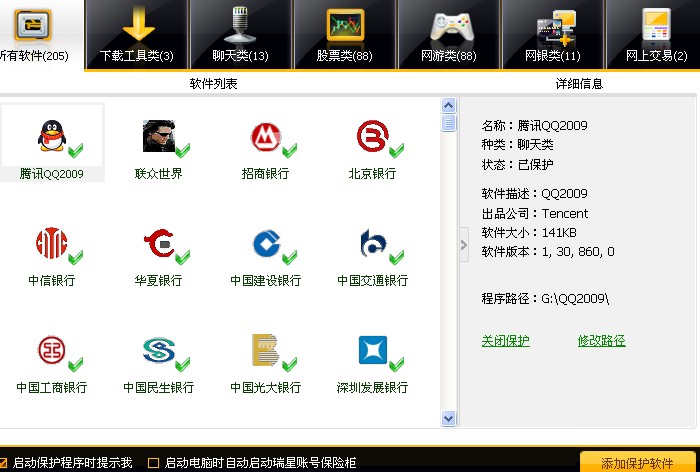Toggle 启动保护程序时提示我 checkbox
Image resolution: width=700 pixels, height=472 pixels.
tap(3, 463)
